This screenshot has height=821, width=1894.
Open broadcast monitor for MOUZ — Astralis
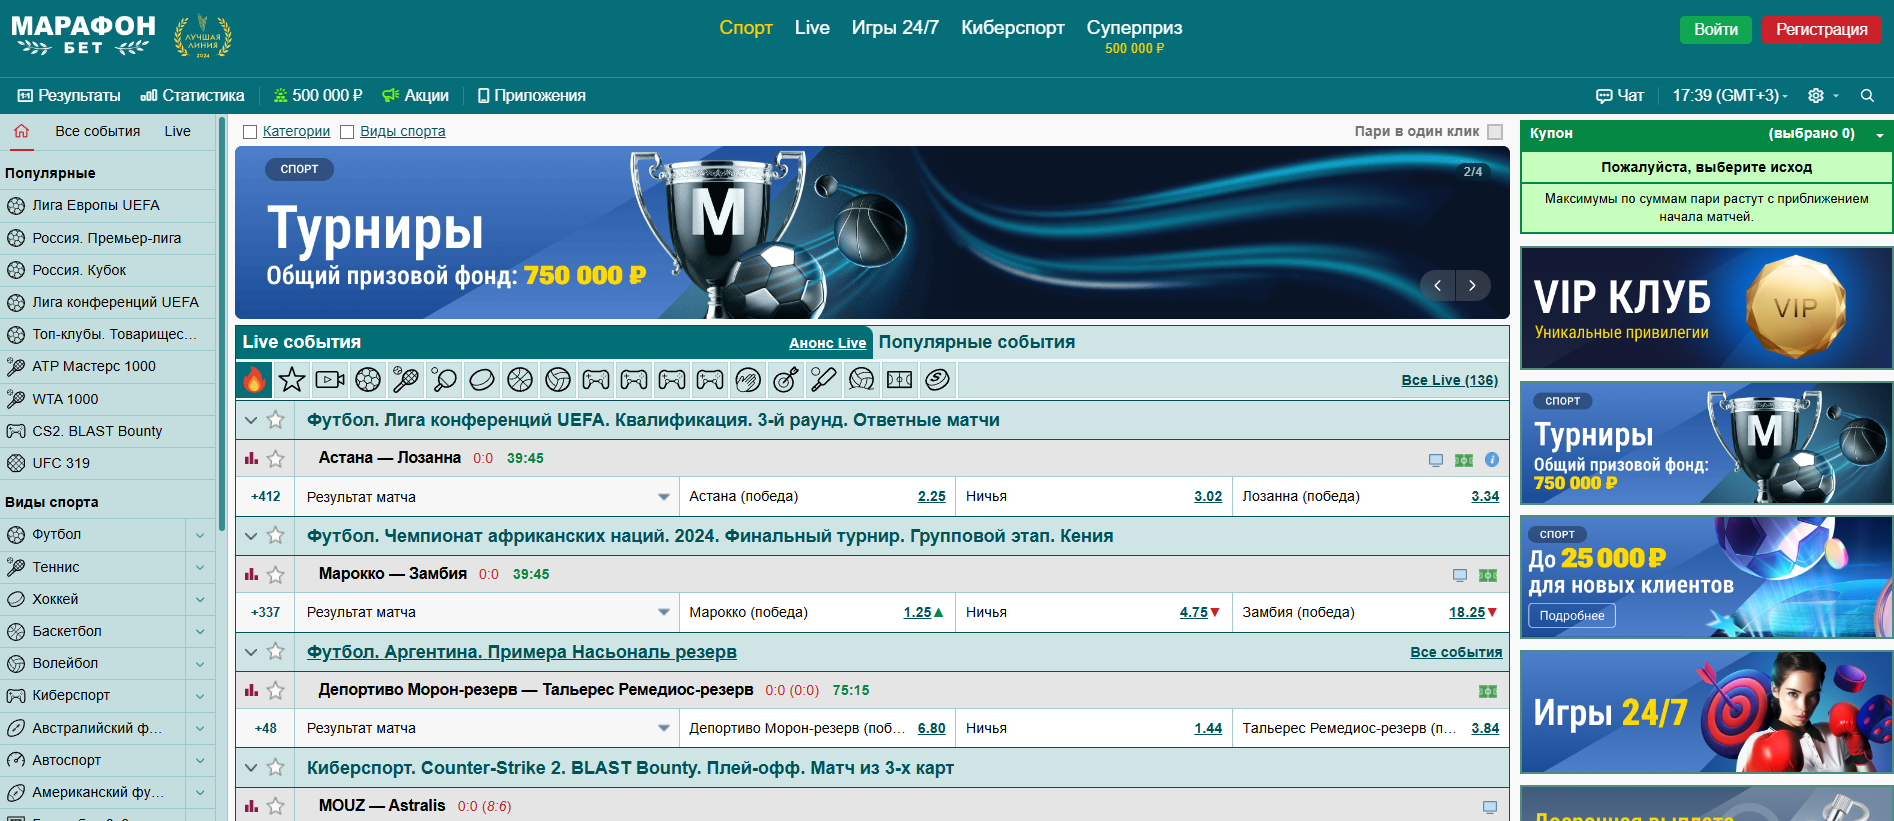[1490, 807]
